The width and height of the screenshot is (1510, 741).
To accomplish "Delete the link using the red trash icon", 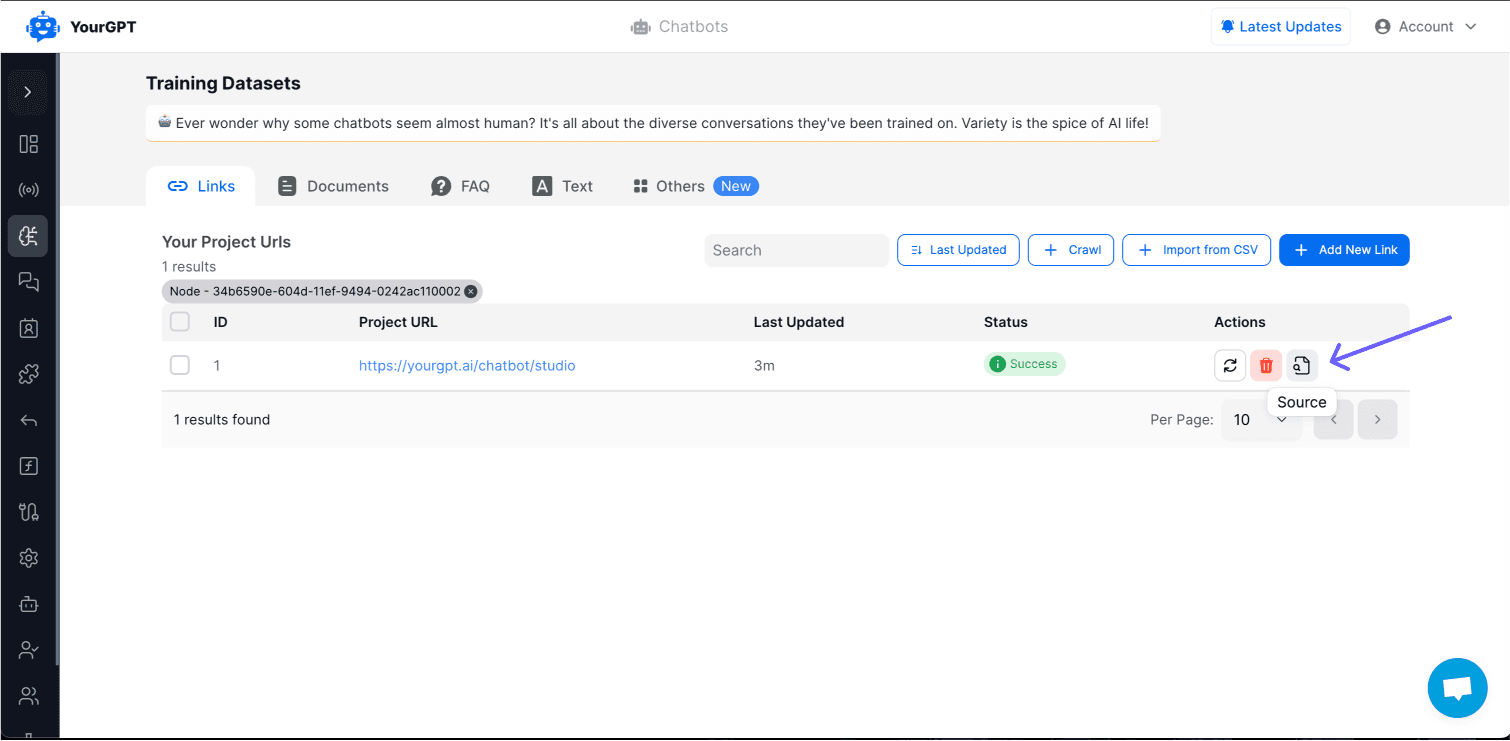I will click(x=1266, y=365).
